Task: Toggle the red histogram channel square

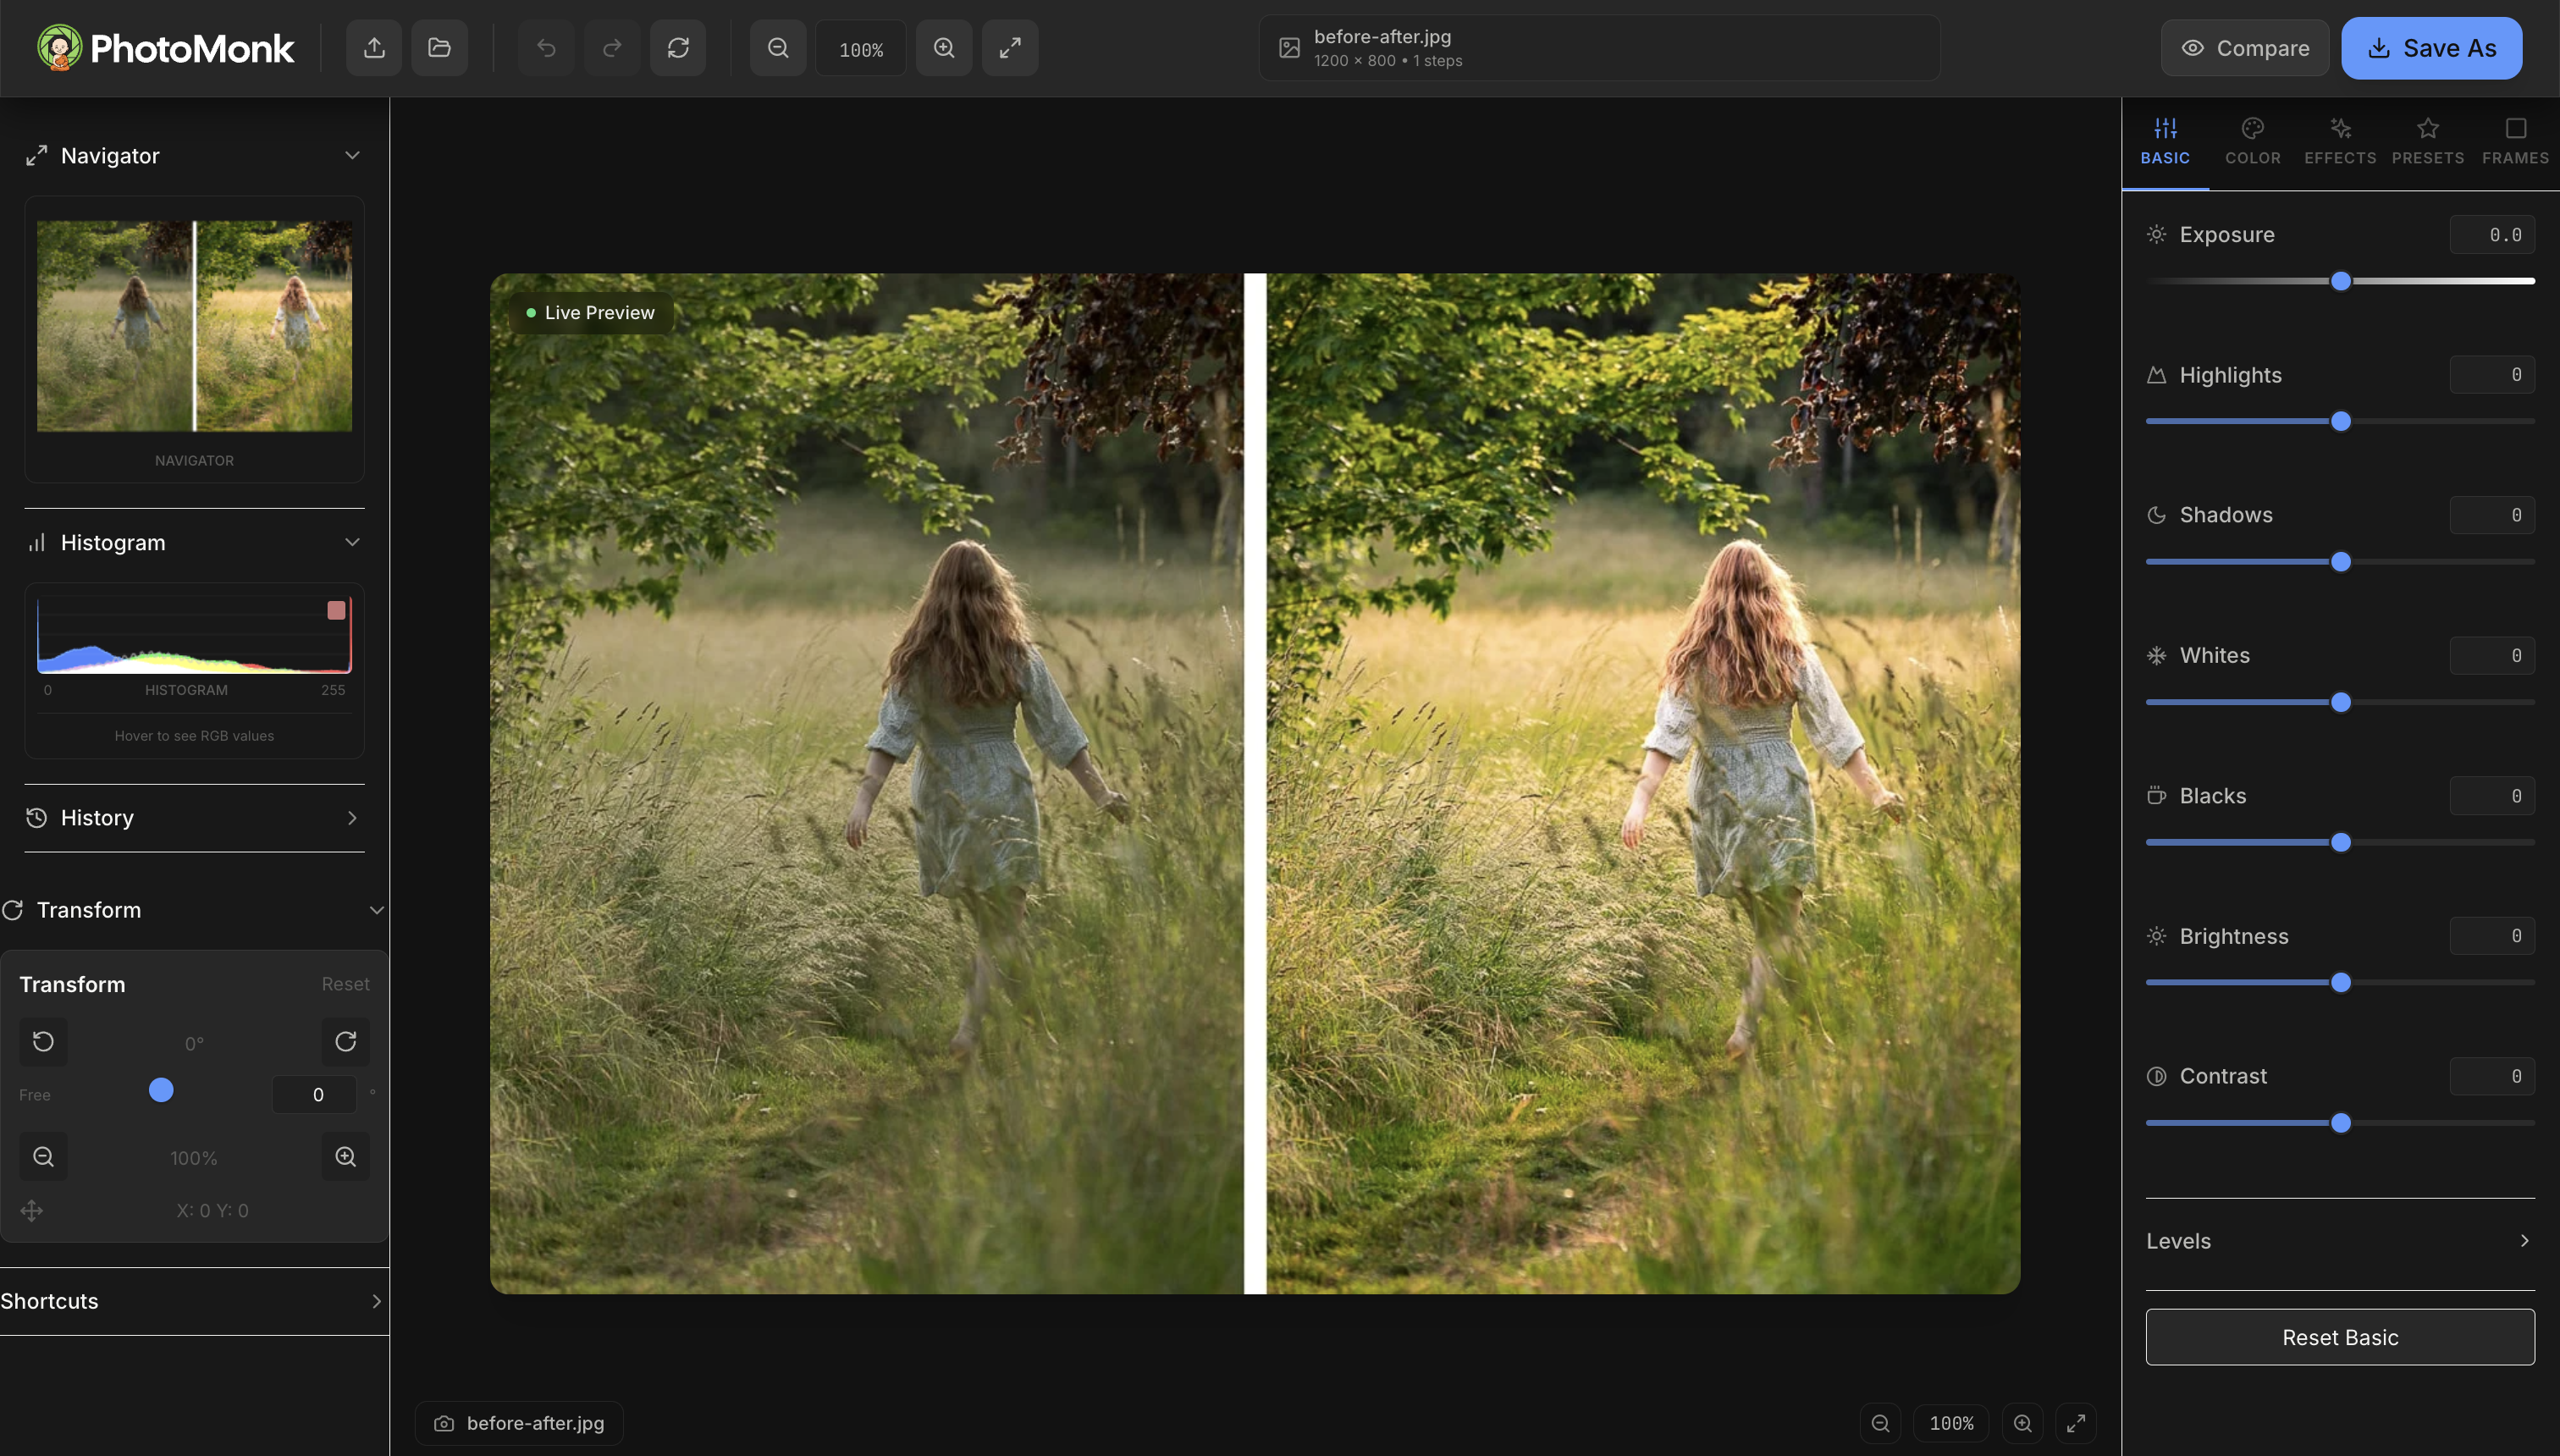Action: point(336,610)
